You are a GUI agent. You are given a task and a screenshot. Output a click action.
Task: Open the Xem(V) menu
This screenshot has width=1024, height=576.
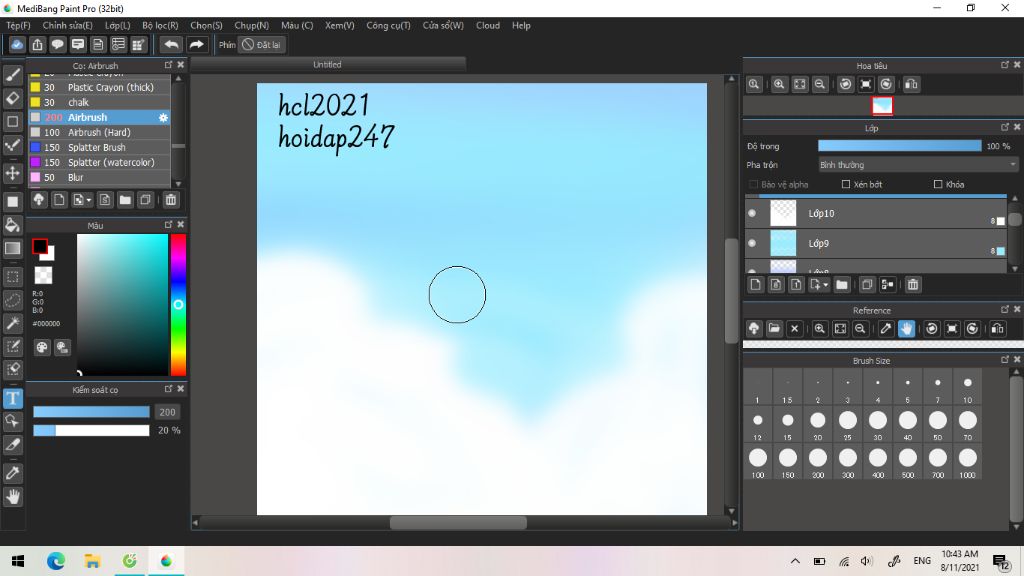340,25
